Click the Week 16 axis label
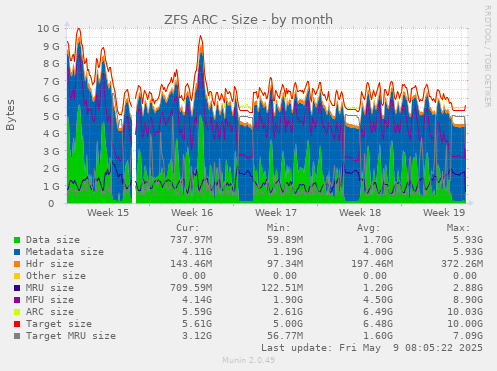Image resolution: width=497 pixels, height=371 pixels. pos(192,213)
